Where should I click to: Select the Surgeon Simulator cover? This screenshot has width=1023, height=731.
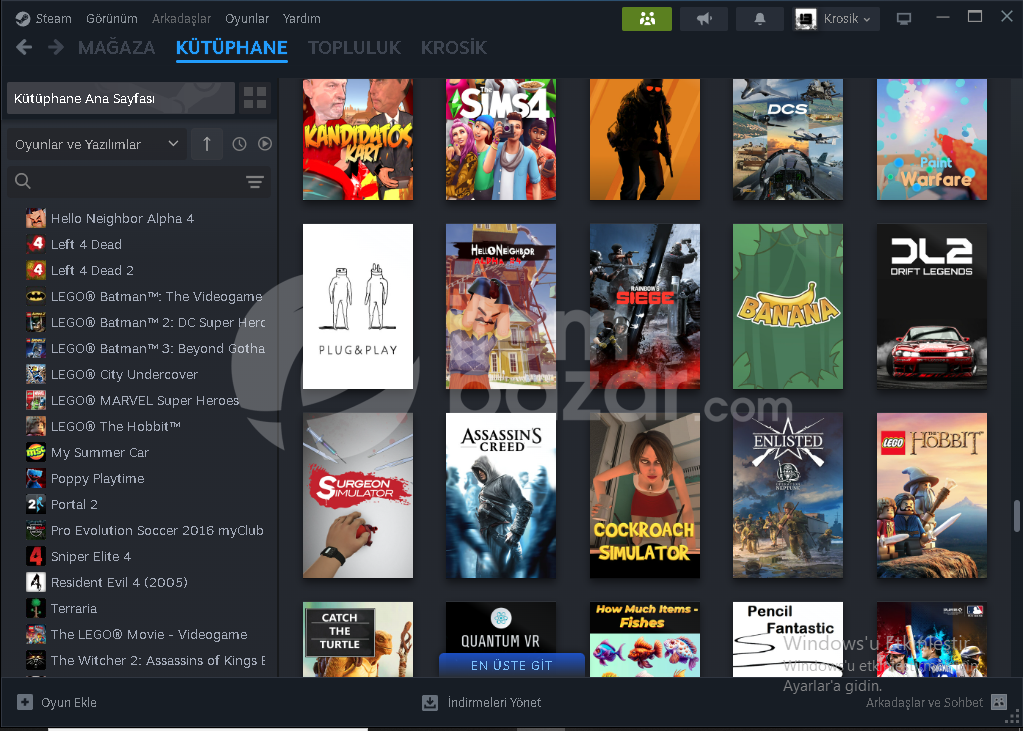(358, 495)
